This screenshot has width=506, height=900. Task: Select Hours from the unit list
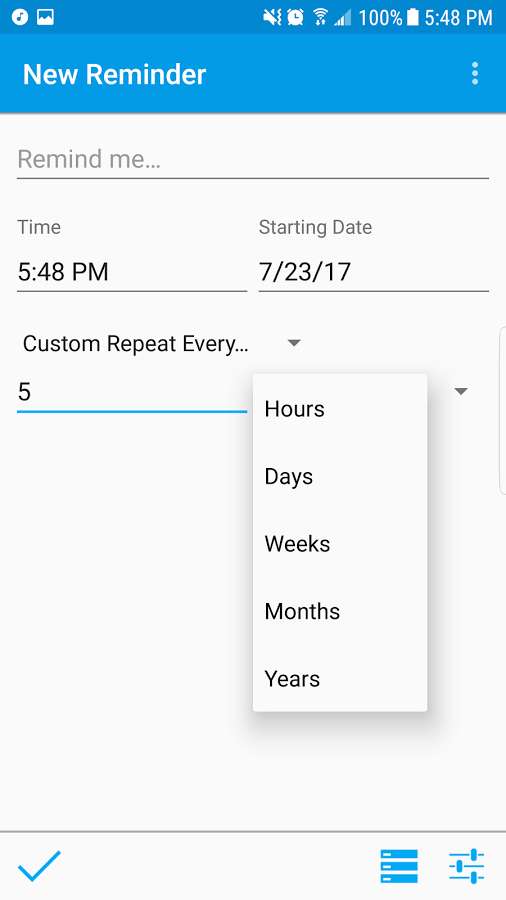click(340, 409)
